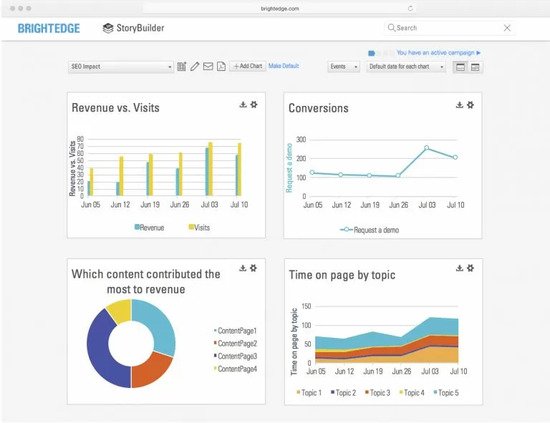The height and width of the screenshot is (423, 550).
Task: Open the Events dropdown
Action: [344, 67]
